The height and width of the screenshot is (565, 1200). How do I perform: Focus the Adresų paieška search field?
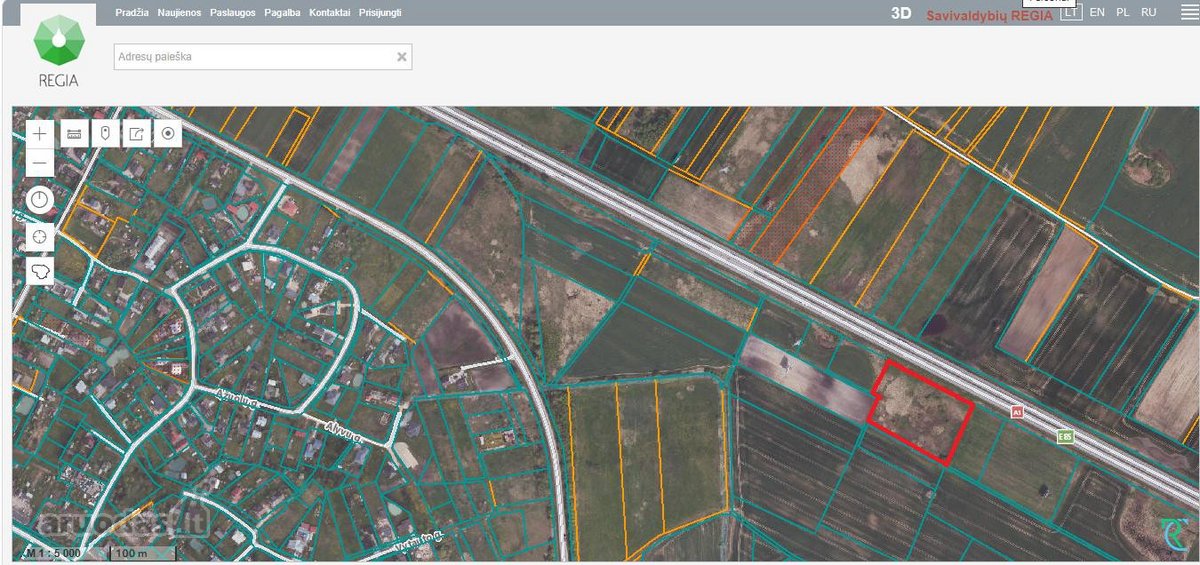tap(262, 57)
